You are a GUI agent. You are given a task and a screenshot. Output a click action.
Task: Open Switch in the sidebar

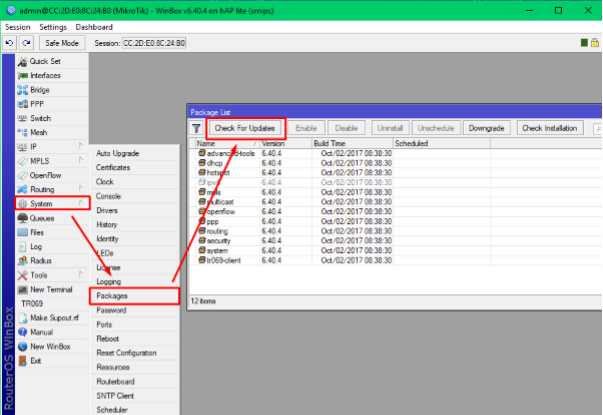click(52, 118)
